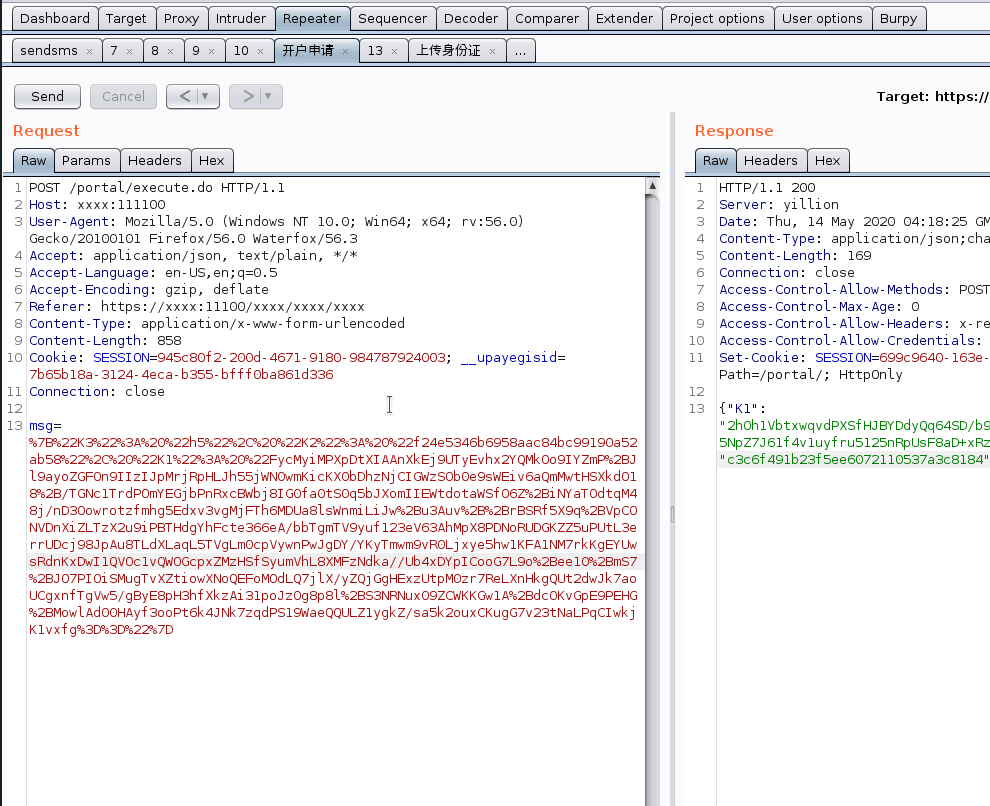Select repeater tab 7
The width and height of the screenshot is (990, 806).
(x=114, y=50)
